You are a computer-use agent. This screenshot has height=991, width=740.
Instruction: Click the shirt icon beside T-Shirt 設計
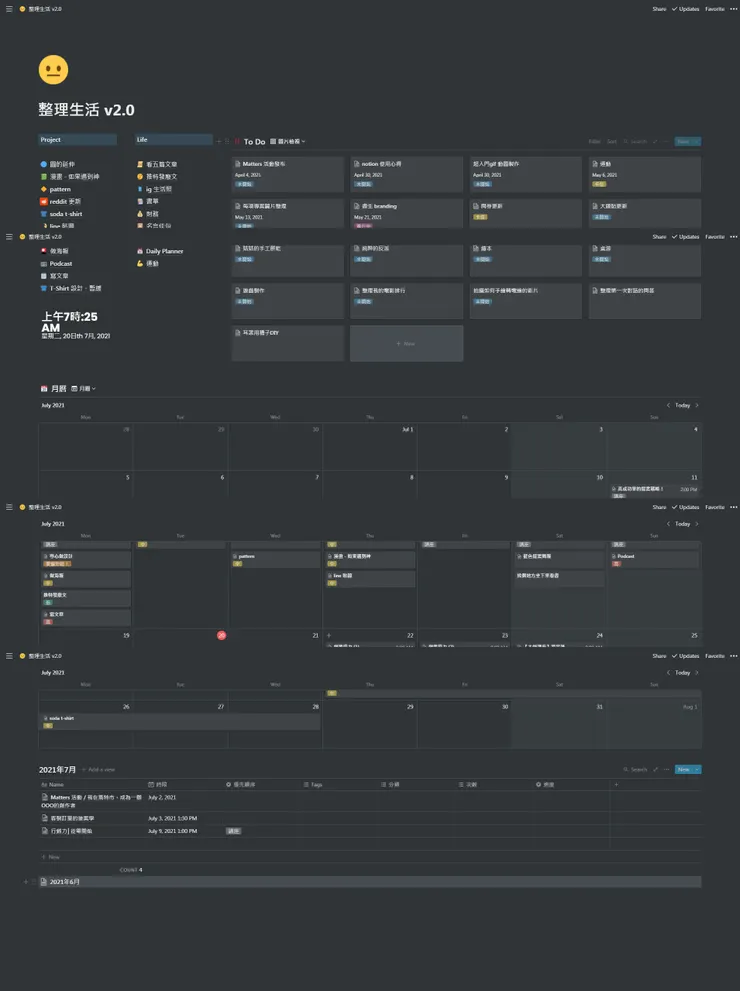(44, 288)
